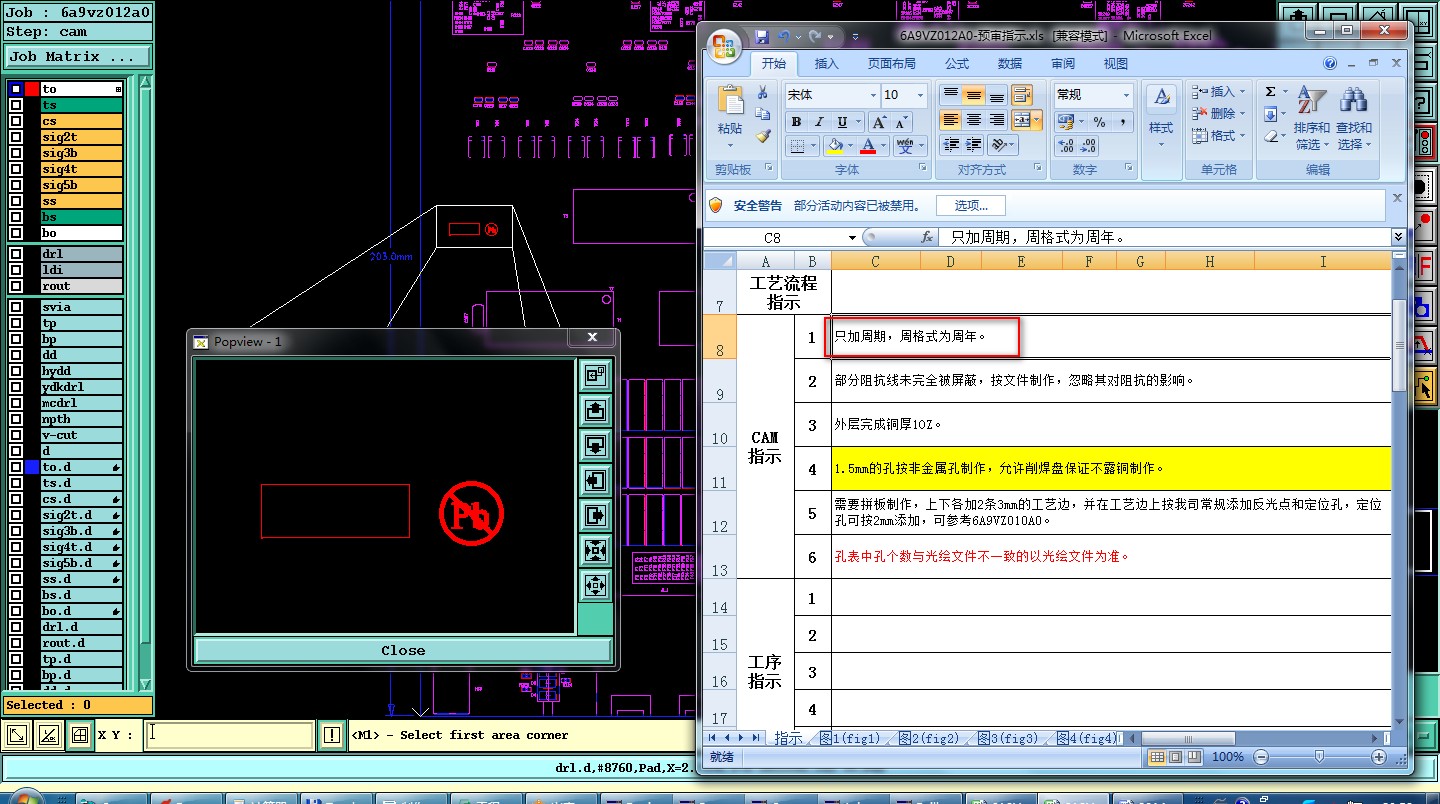Select the font color red A swatch

[x=867, y=146]
